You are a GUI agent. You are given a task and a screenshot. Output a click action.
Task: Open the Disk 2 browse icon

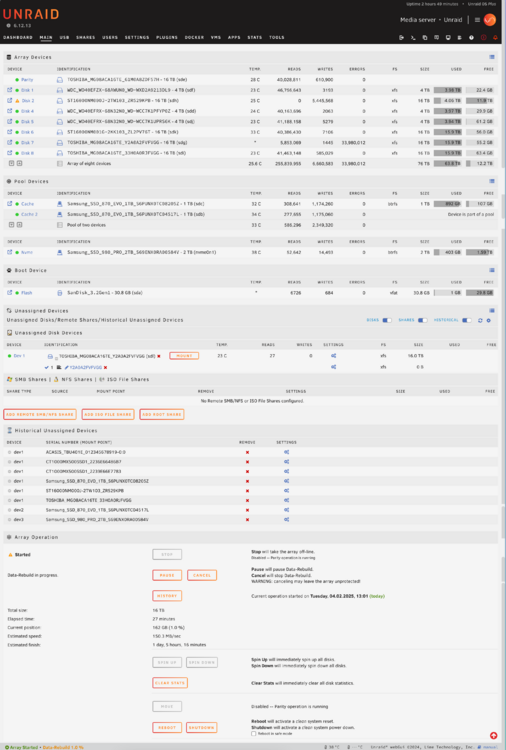tap(10, 100)
